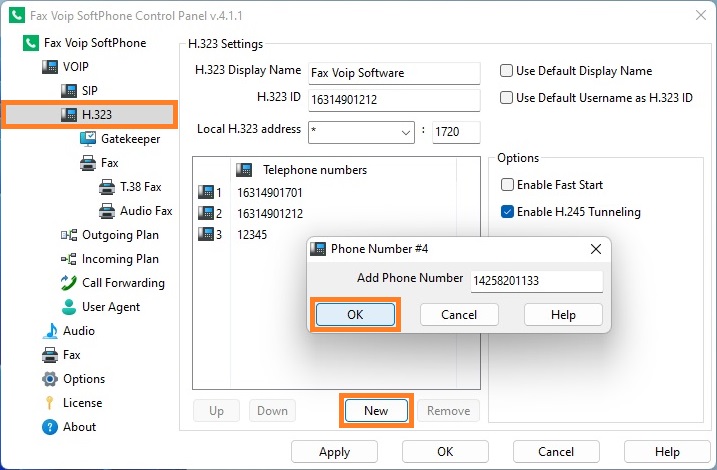Select telephone number 16314901701
Viewport: 717px width, 470px height.
[270, 192]
